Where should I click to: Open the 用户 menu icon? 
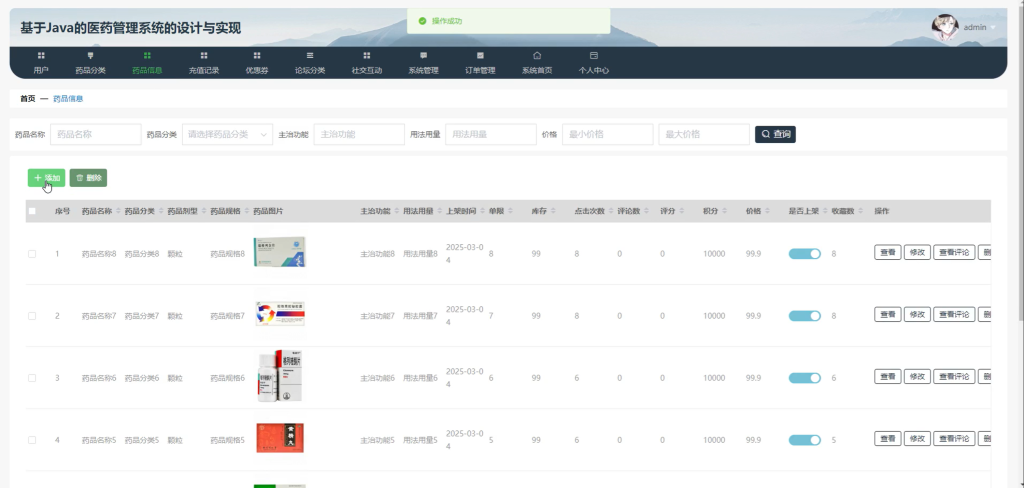click(41, 56)
